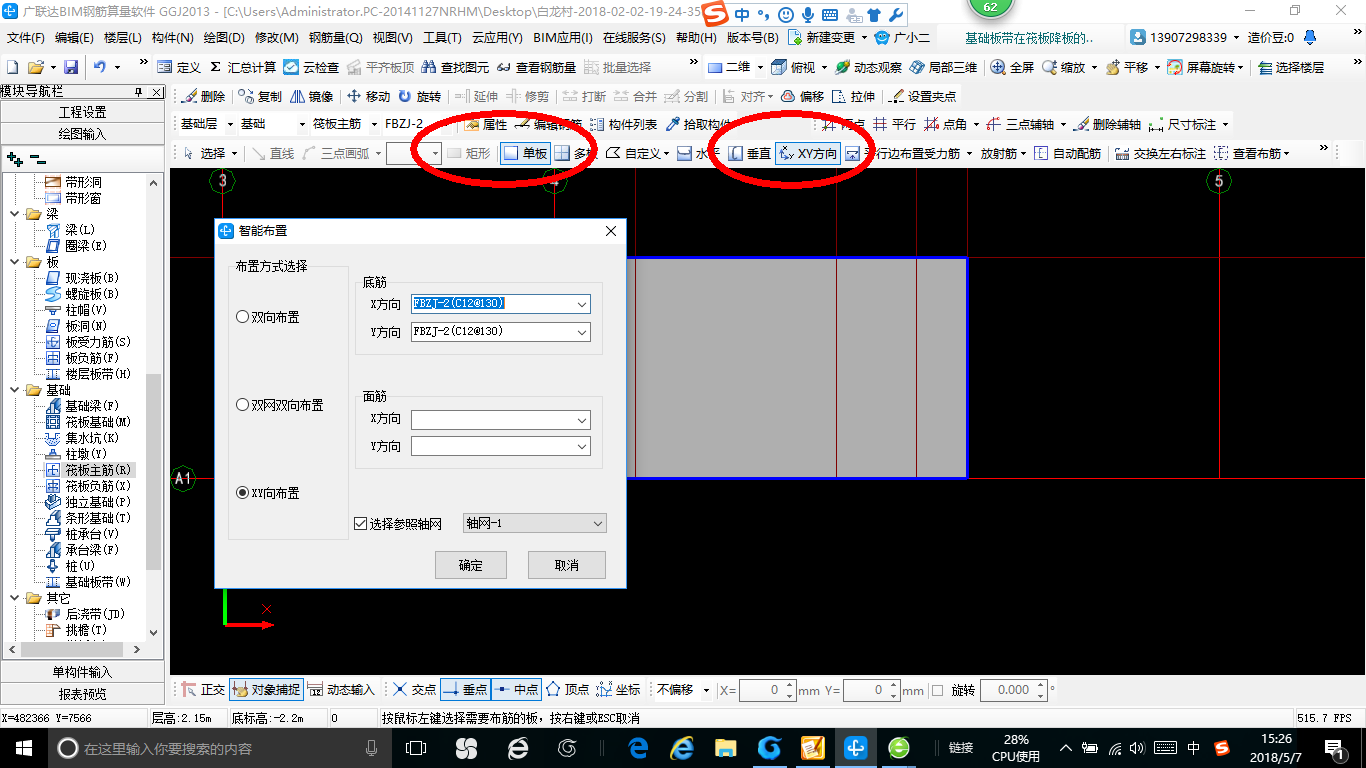Open the 轴网-1 grid dropdown
The height and width of the screenshot is (768, 1366).
[x=534, y=523]
